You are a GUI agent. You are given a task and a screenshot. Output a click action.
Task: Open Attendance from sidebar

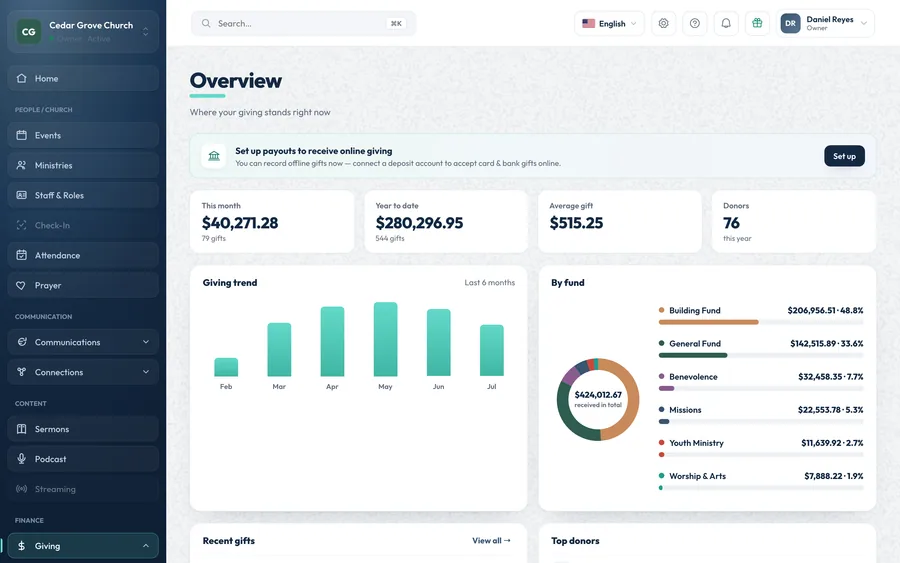pyautogui.click(x=83, y=255)
